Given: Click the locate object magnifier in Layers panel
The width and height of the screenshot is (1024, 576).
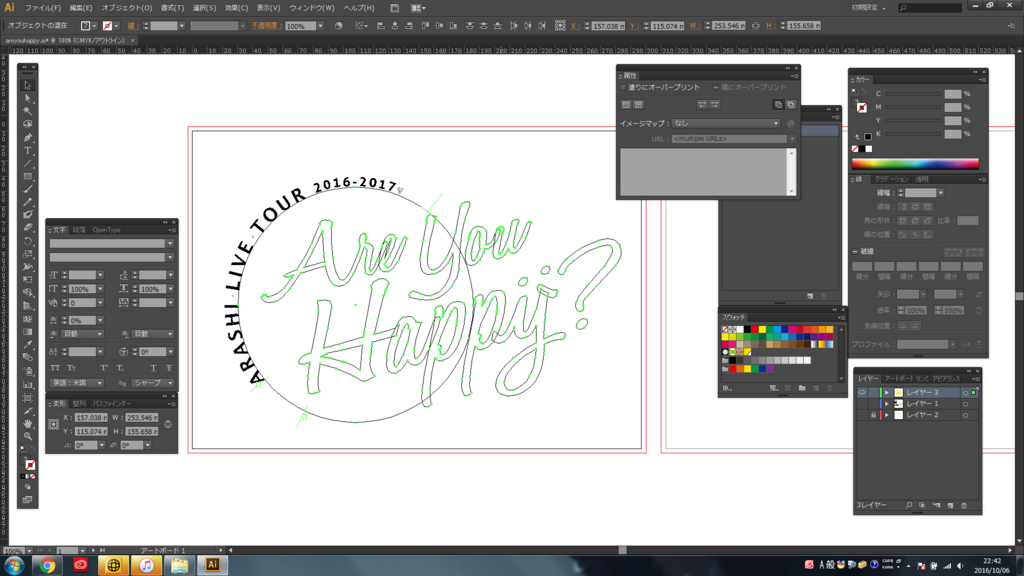Looking at the screenshot, I should tap(908, 505).
